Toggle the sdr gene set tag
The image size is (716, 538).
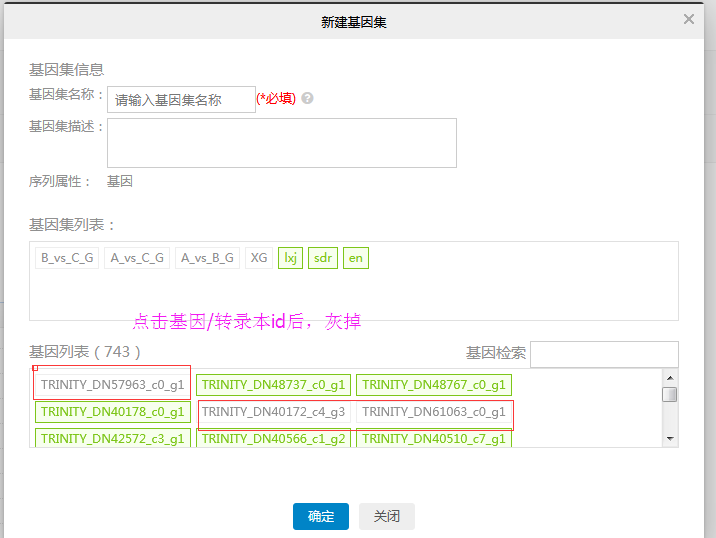[323, 258]
